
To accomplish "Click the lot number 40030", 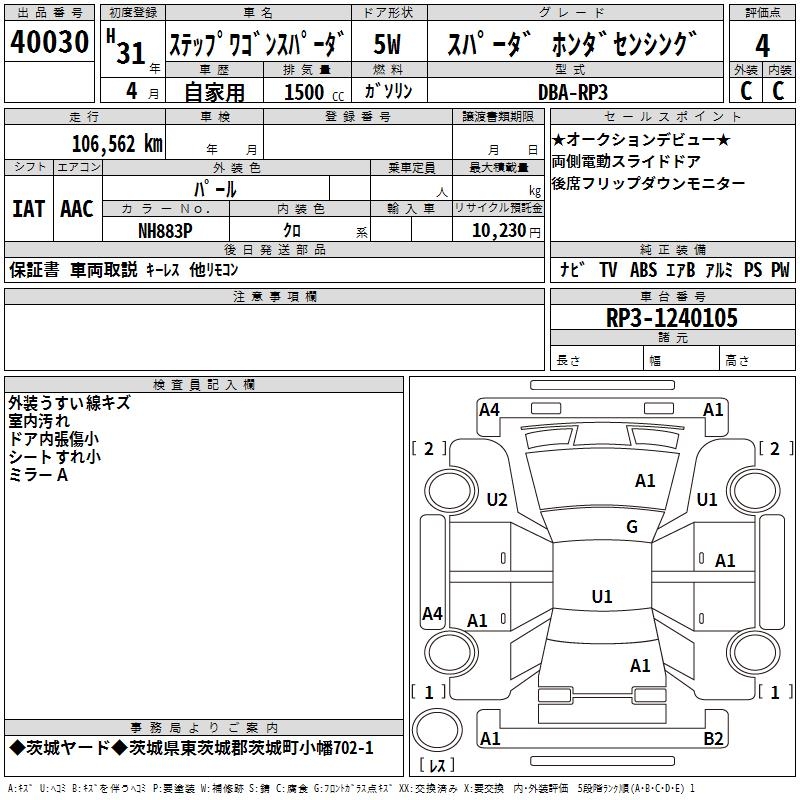I will (49, 41).
